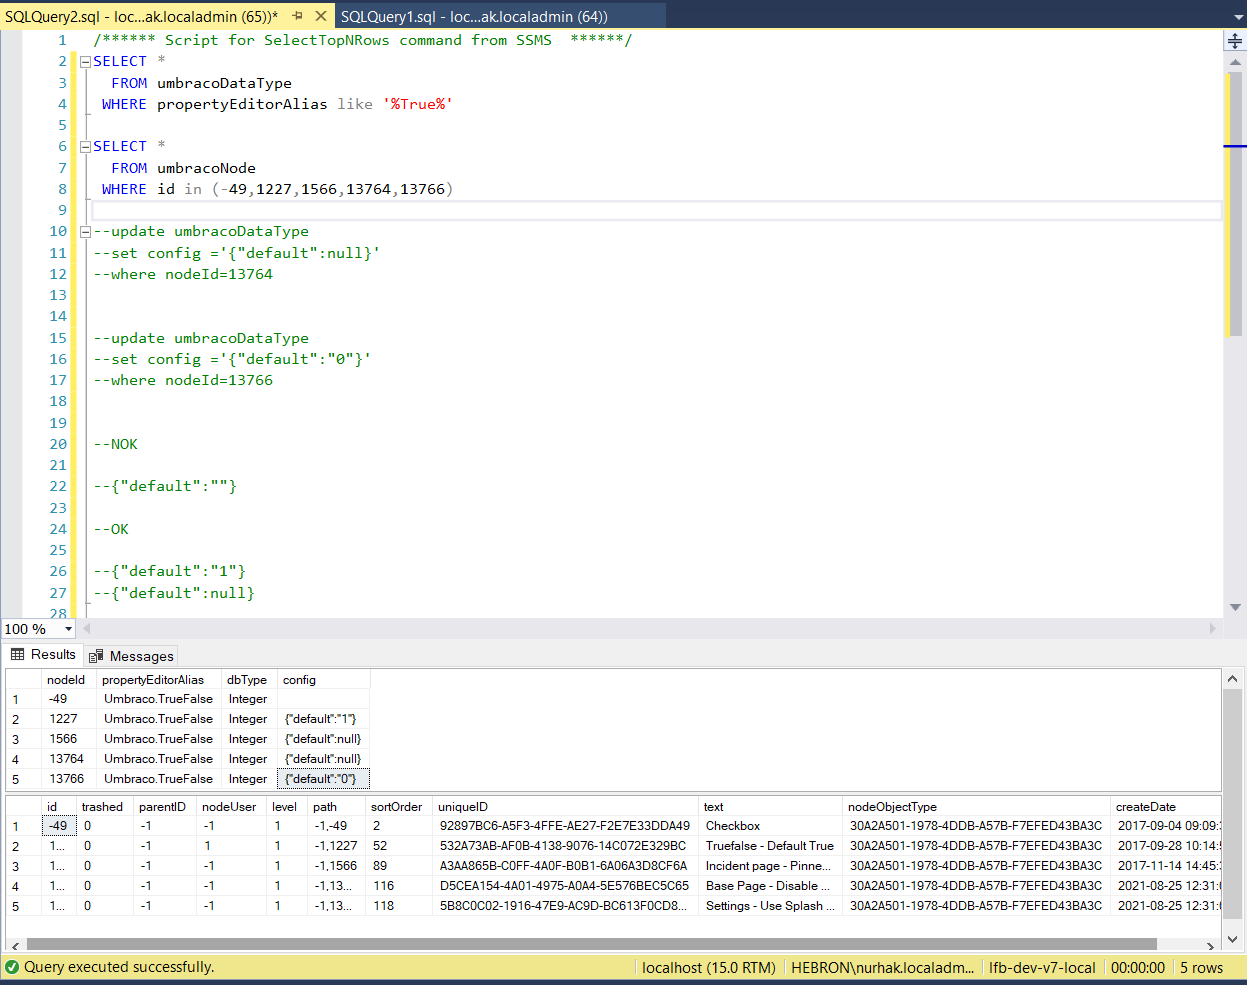Click the 5 rows status indicator

point(1201,968)
